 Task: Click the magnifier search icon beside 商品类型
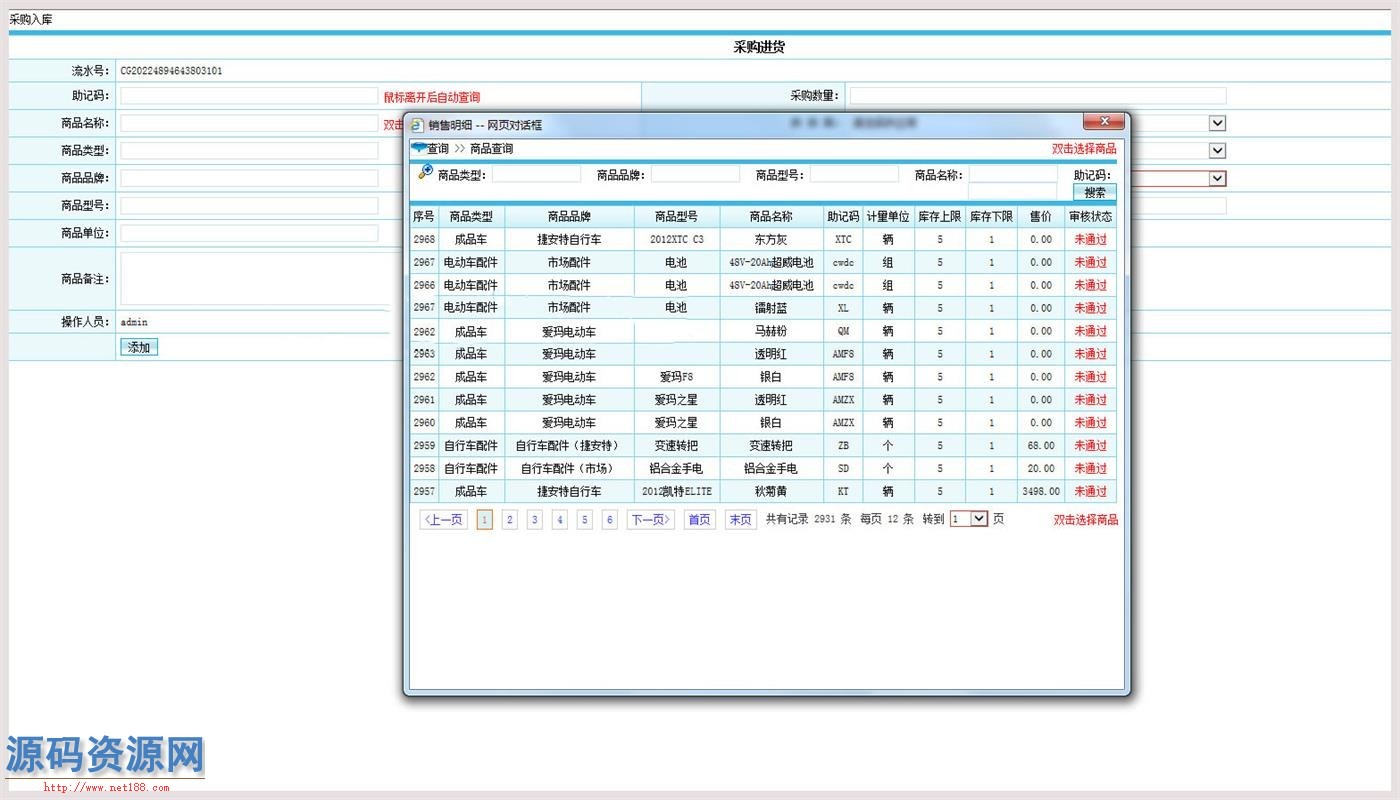(x=425, y=172)
